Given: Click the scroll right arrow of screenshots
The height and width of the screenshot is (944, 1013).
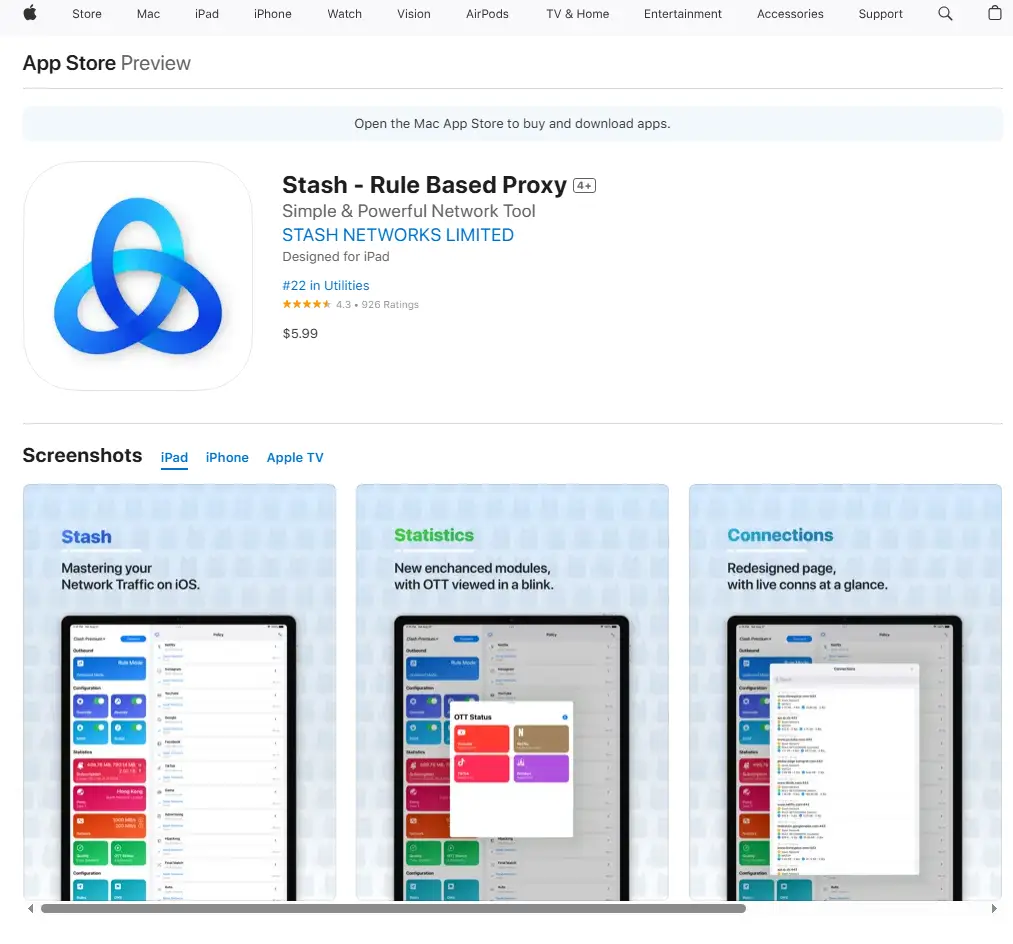Looking at the screenshot, I should tap(994, 908).
